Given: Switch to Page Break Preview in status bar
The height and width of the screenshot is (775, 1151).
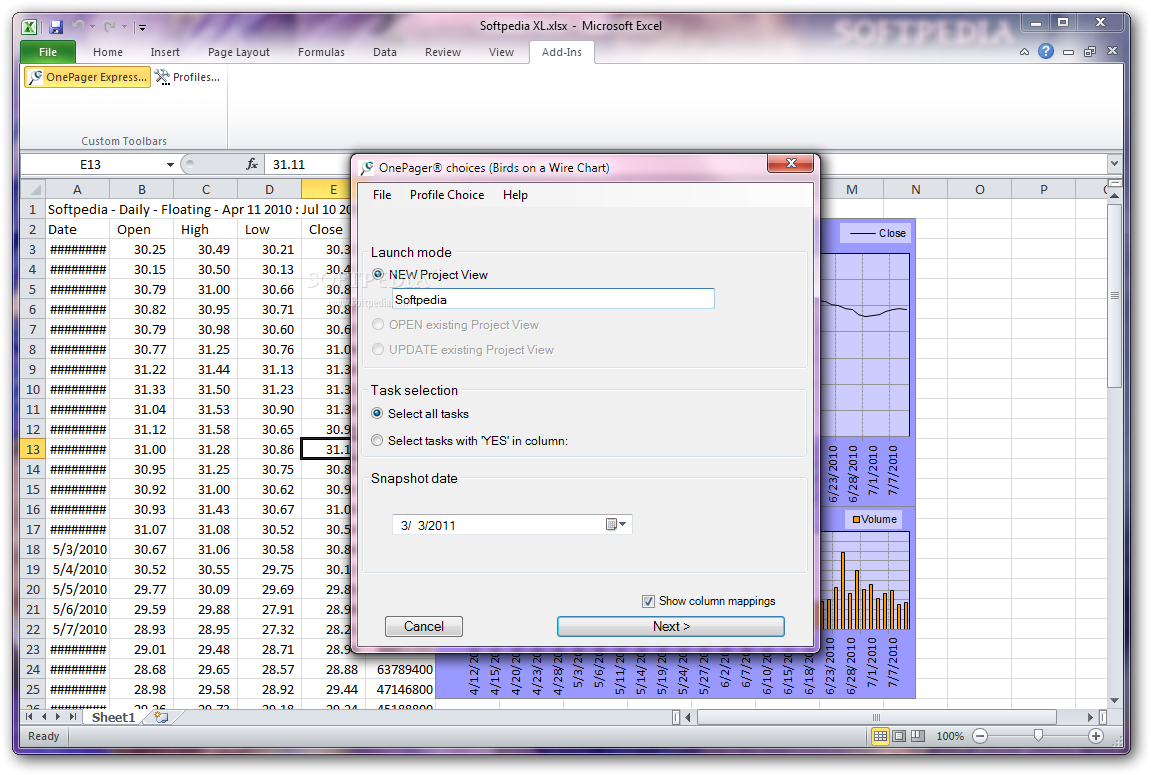Looking at the screenshot, I should tap(918, 736).
